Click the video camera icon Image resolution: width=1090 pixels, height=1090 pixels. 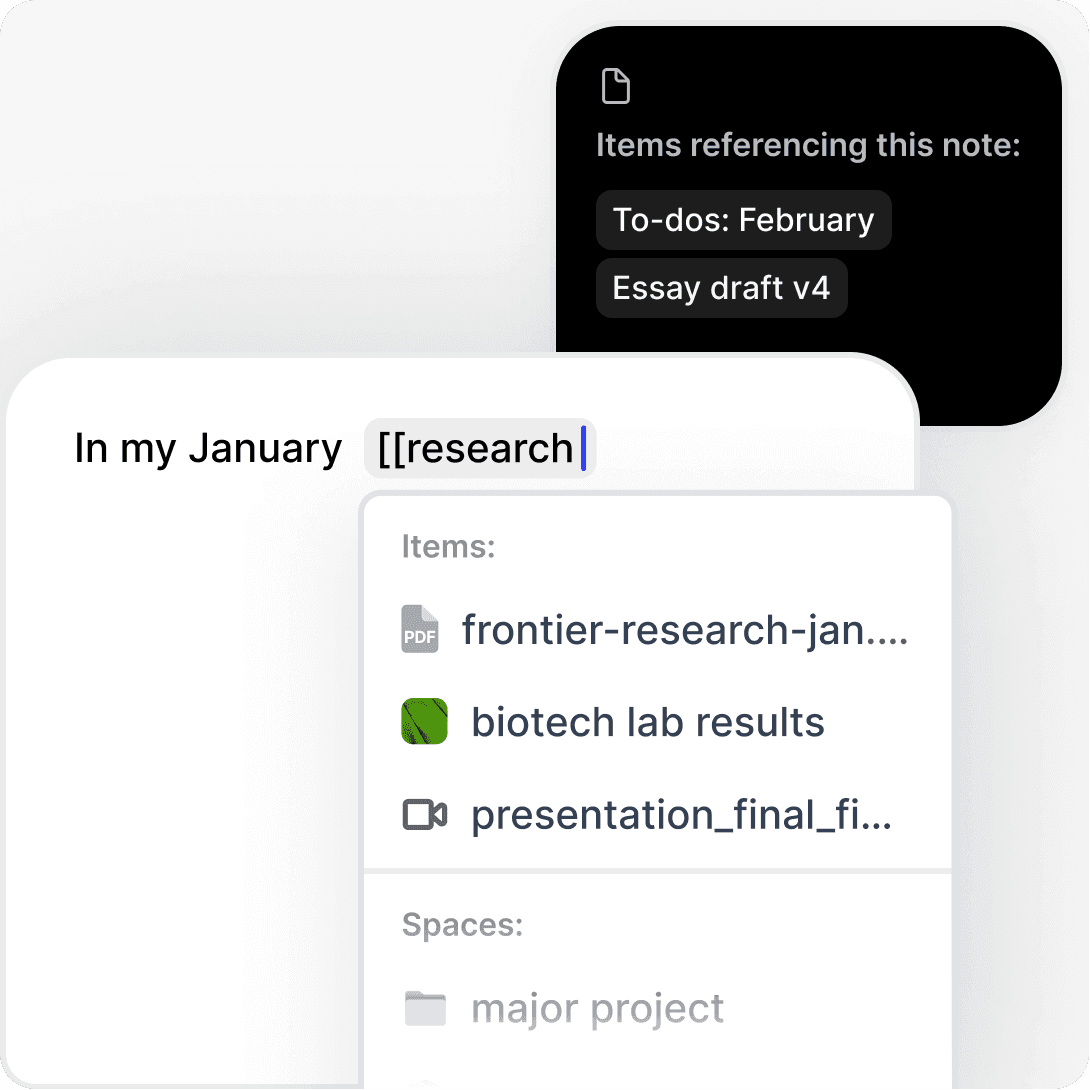[424, 815]
